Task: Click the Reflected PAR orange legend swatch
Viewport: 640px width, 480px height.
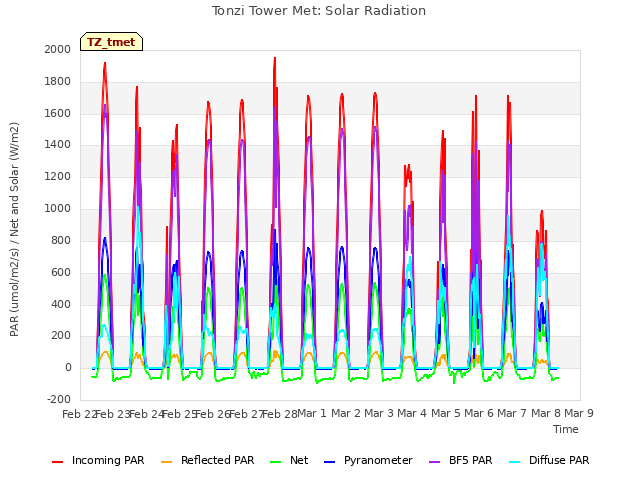Action: (x=167, y=462)
